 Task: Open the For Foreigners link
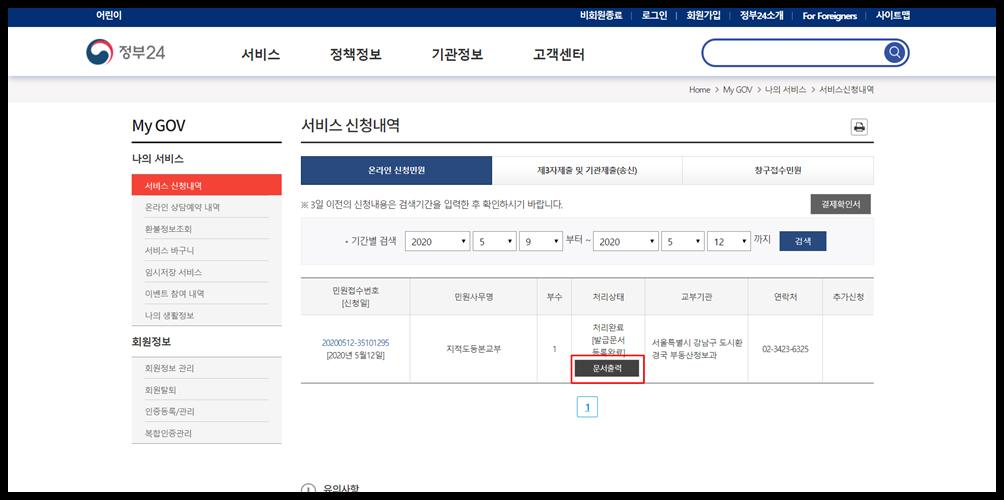(x=830, y=15)
